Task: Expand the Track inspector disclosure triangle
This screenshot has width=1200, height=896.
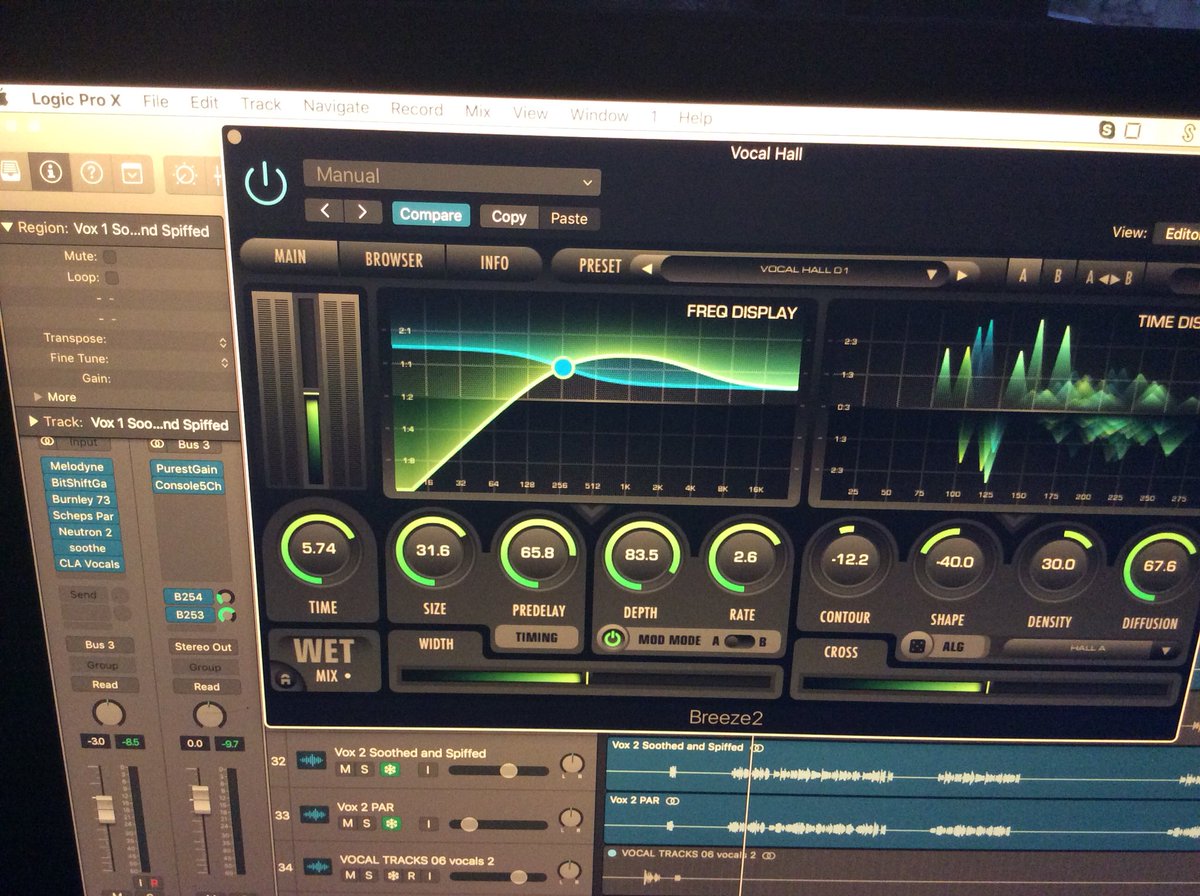Action: click(33, 422)
